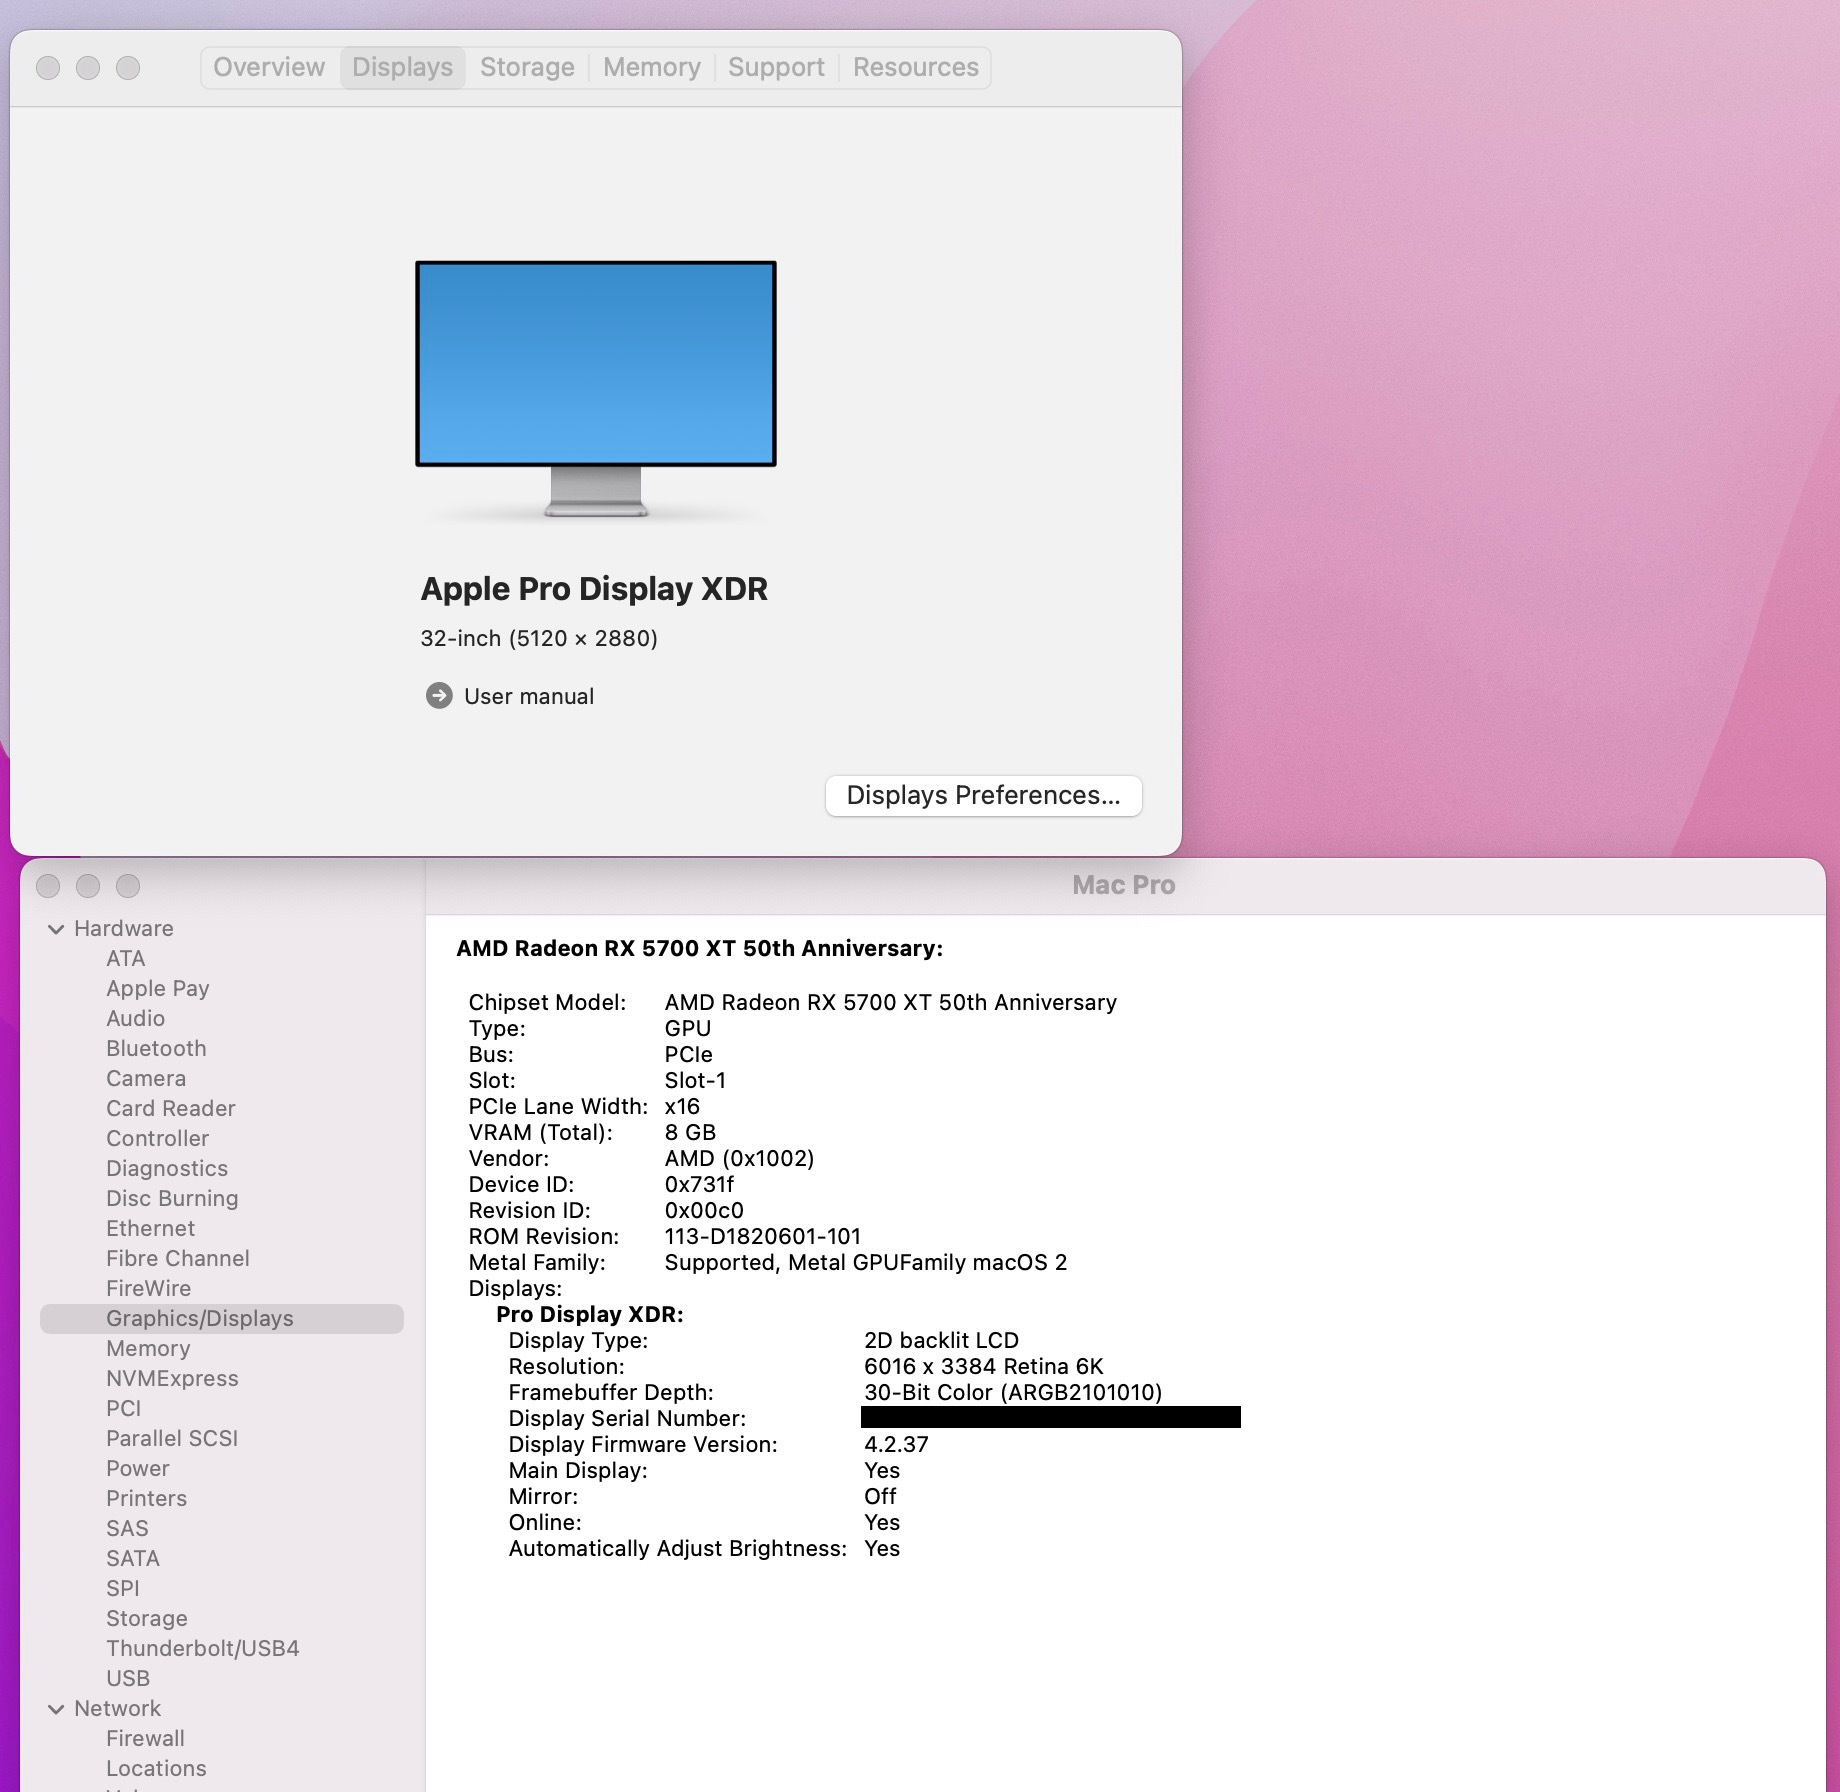Screen dimensions: 1840x1792
Task: Click the Device ID value 0x731f
Action: (700, 1184)
